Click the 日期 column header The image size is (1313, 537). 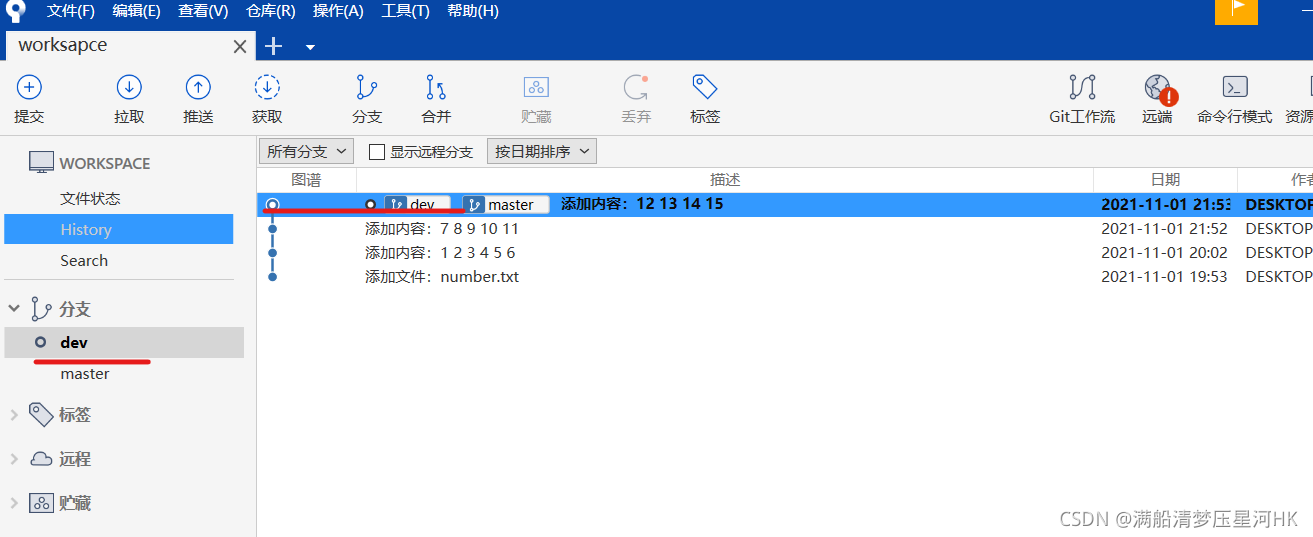click(x=1165, y=180)
